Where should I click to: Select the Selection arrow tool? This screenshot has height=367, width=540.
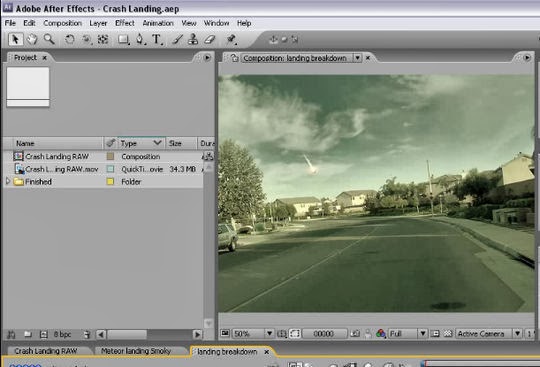click(15, 39)
